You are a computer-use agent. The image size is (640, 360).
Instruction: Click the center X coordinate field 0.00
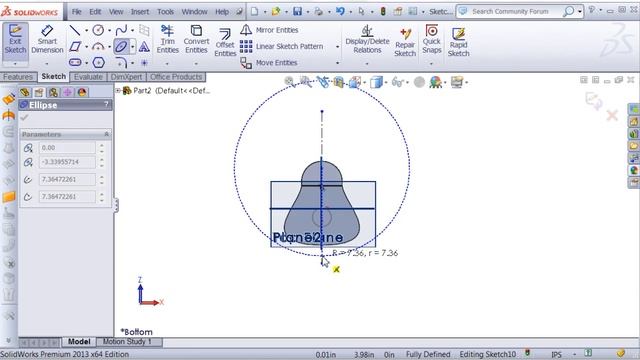(x=67, y=148)
